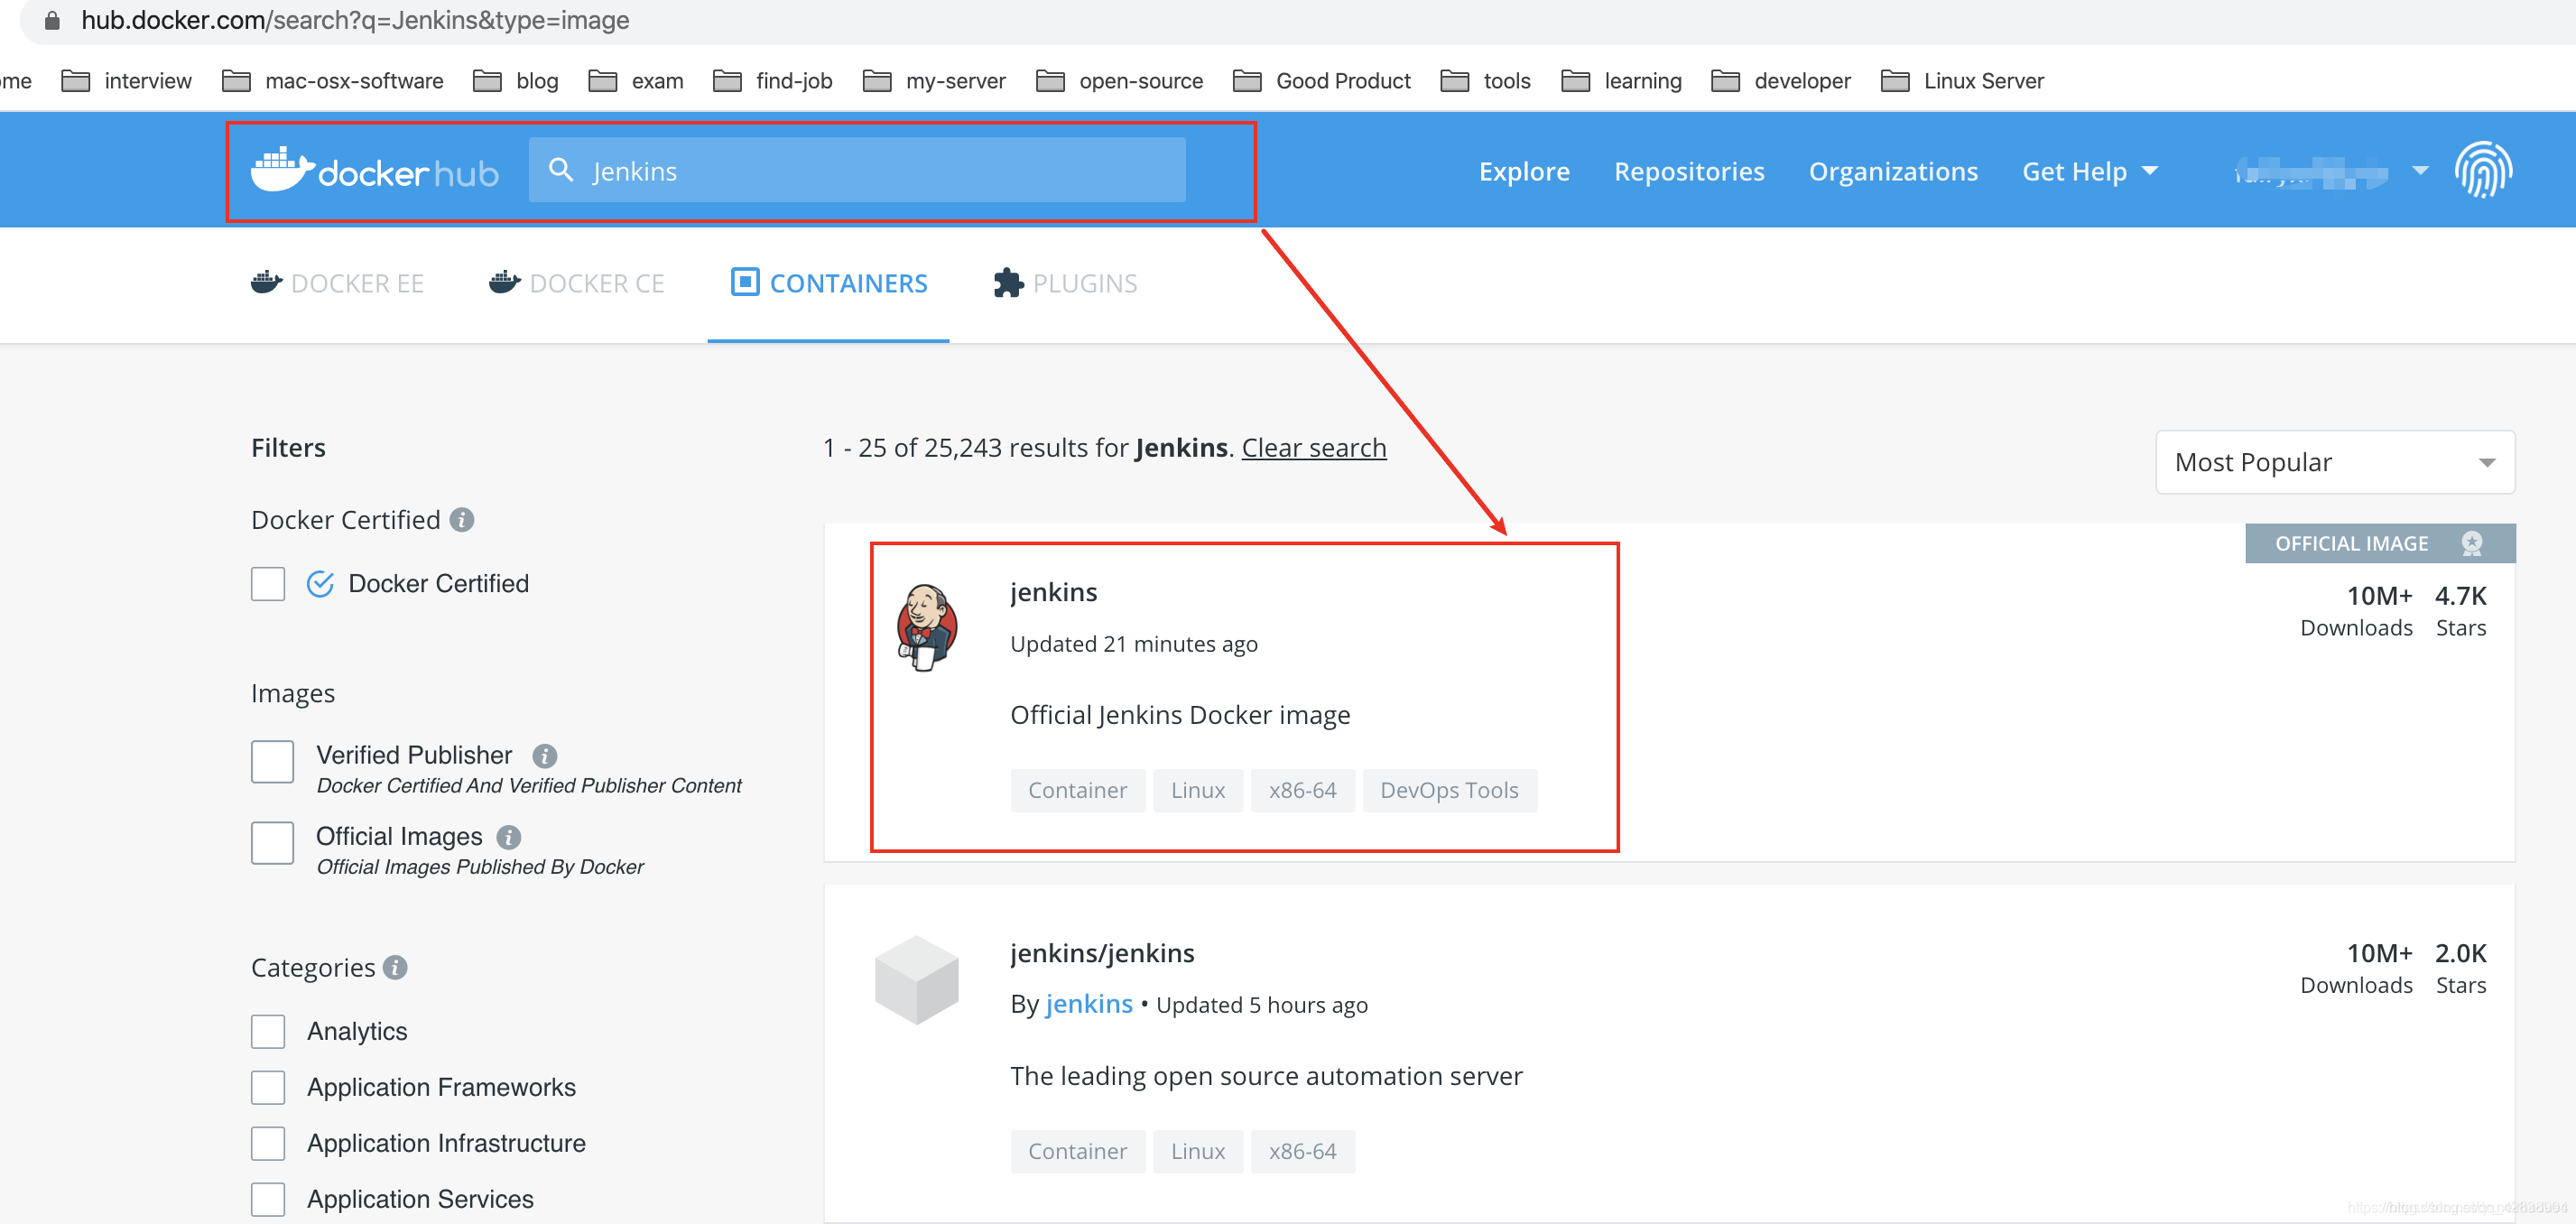Open the tools bookmark folder
The image size is (2576, 1224).
1485,81
